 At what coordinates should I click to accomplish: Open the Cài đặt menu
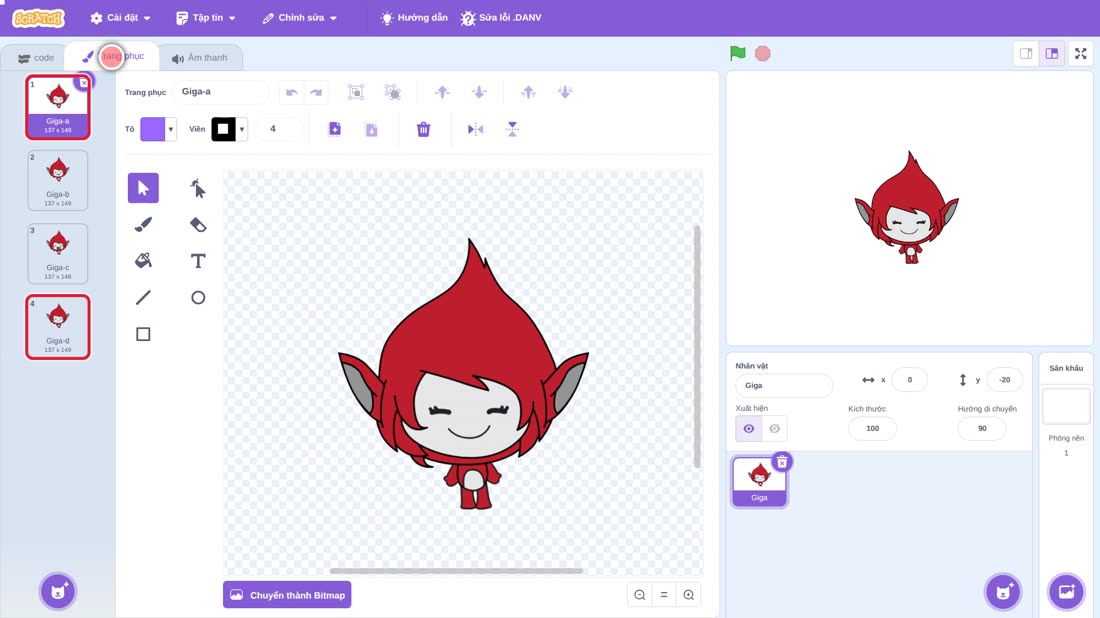[x=120, y=18]
